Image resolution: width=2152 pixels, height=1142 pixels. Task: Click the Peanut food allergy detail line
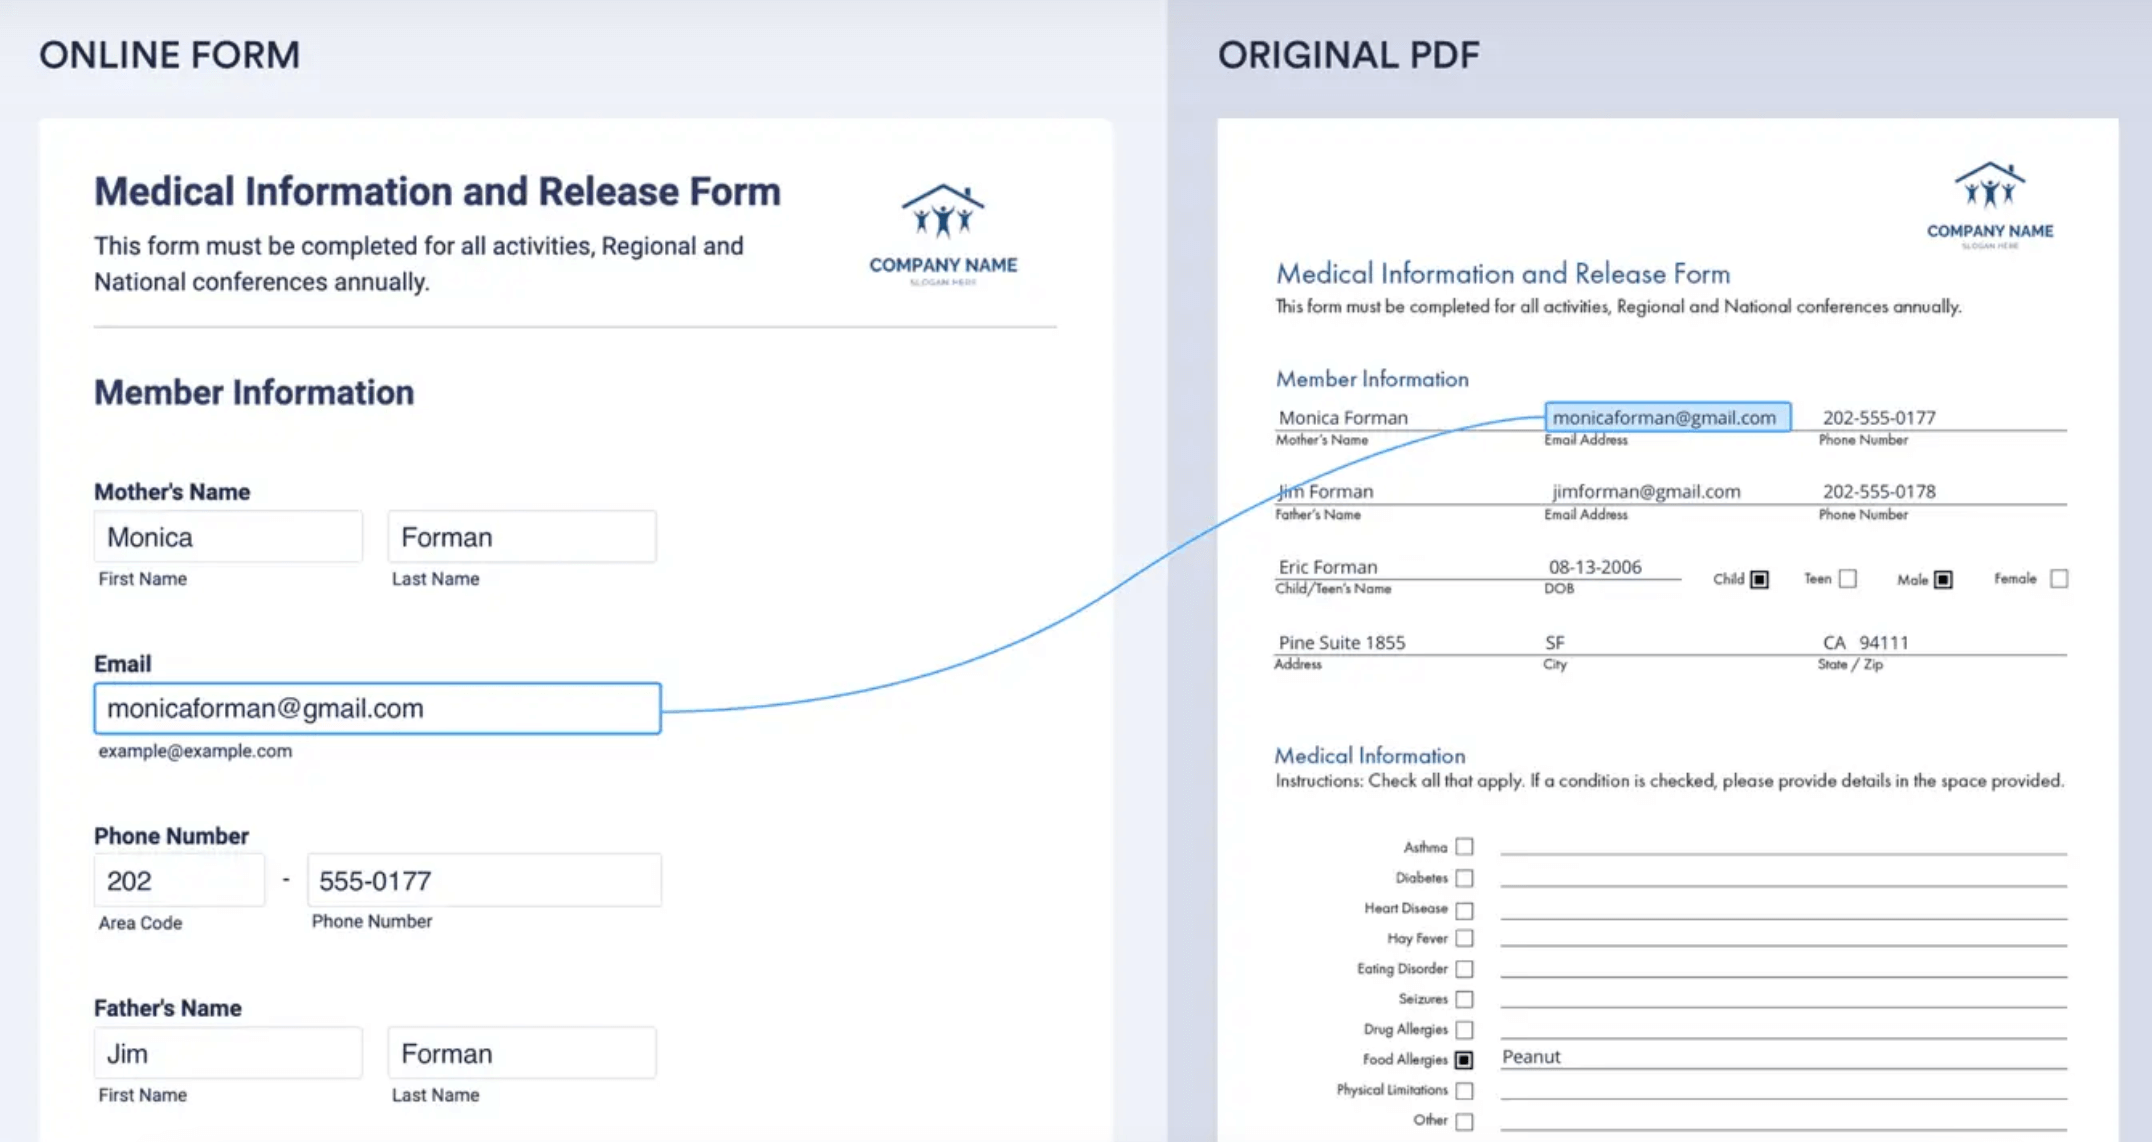click(1783, 1057)
